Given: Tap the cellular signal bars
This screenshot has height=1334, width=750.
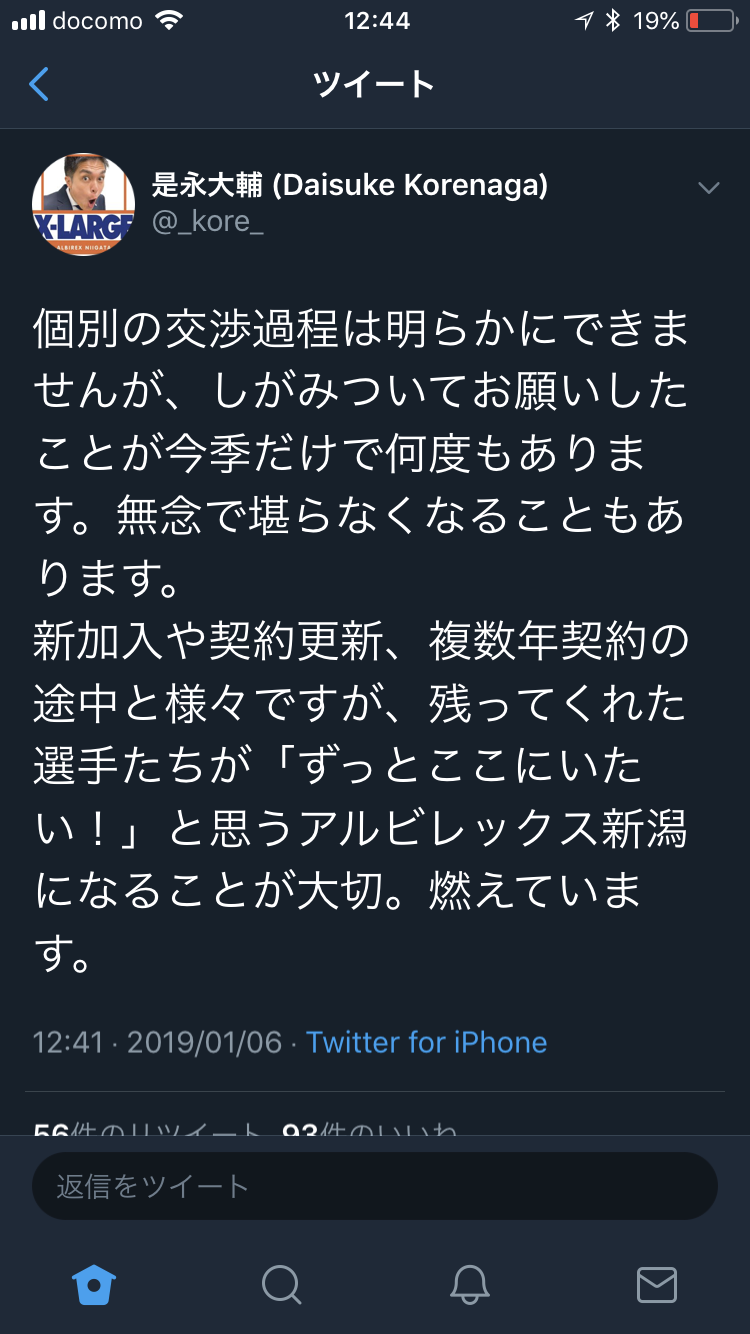Looking at the screenshot, I should click(29, 21).
